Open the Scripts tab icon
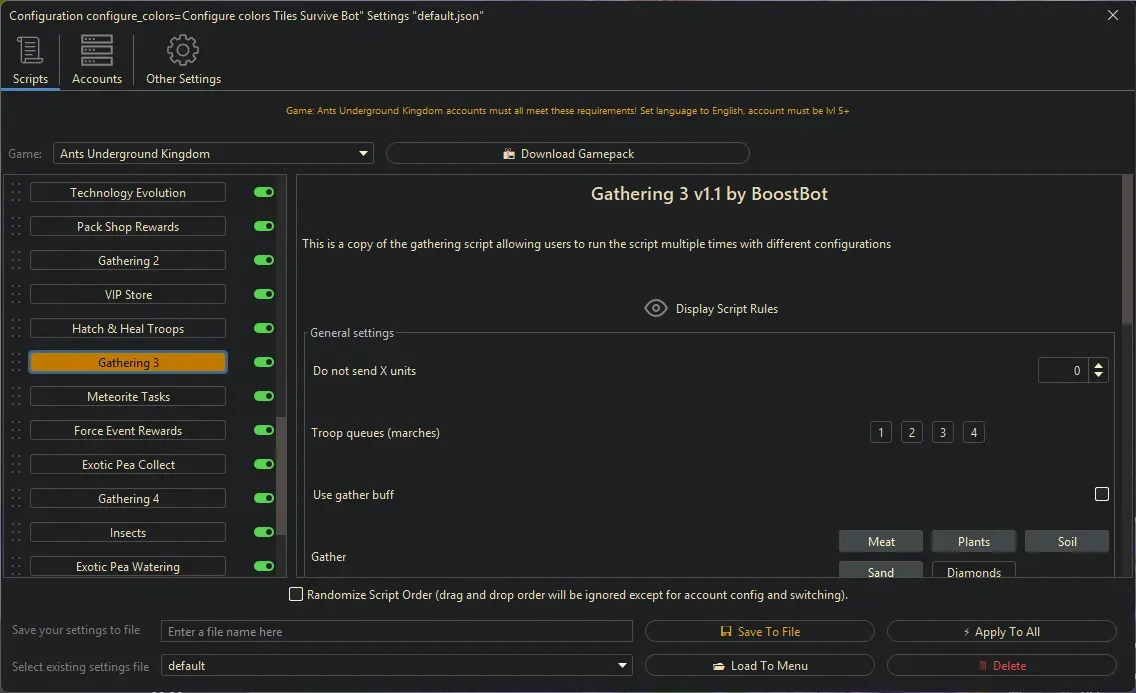The image size is (1136, 693). [30, 51]
